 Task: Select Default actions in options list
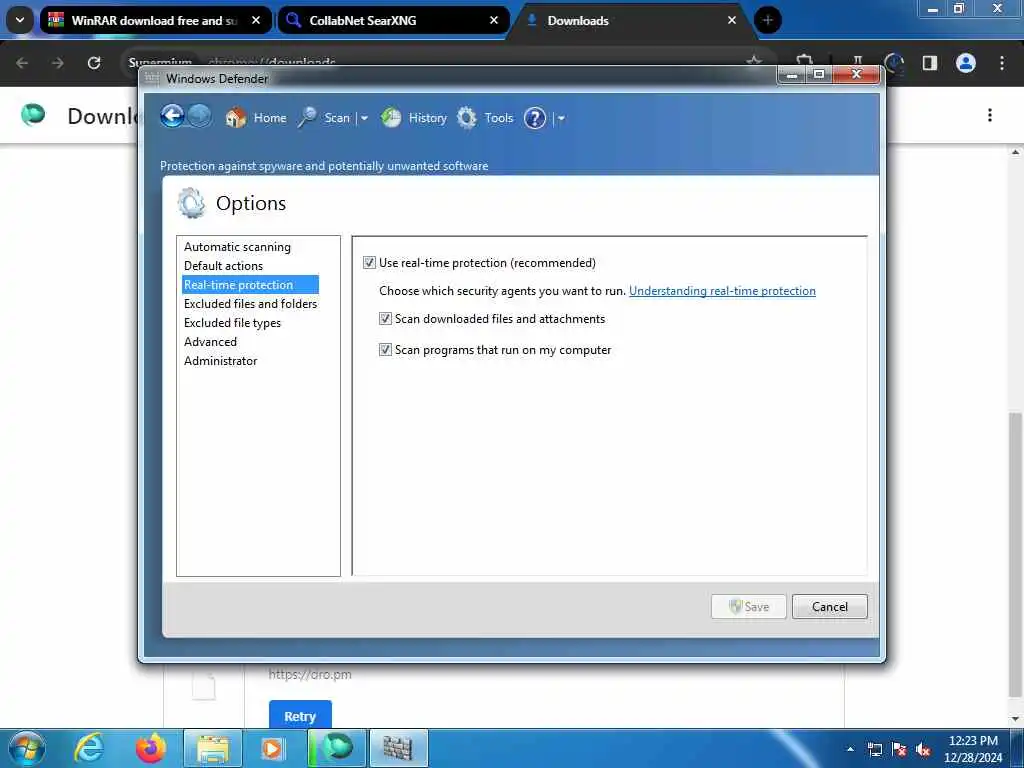point(223,266)
